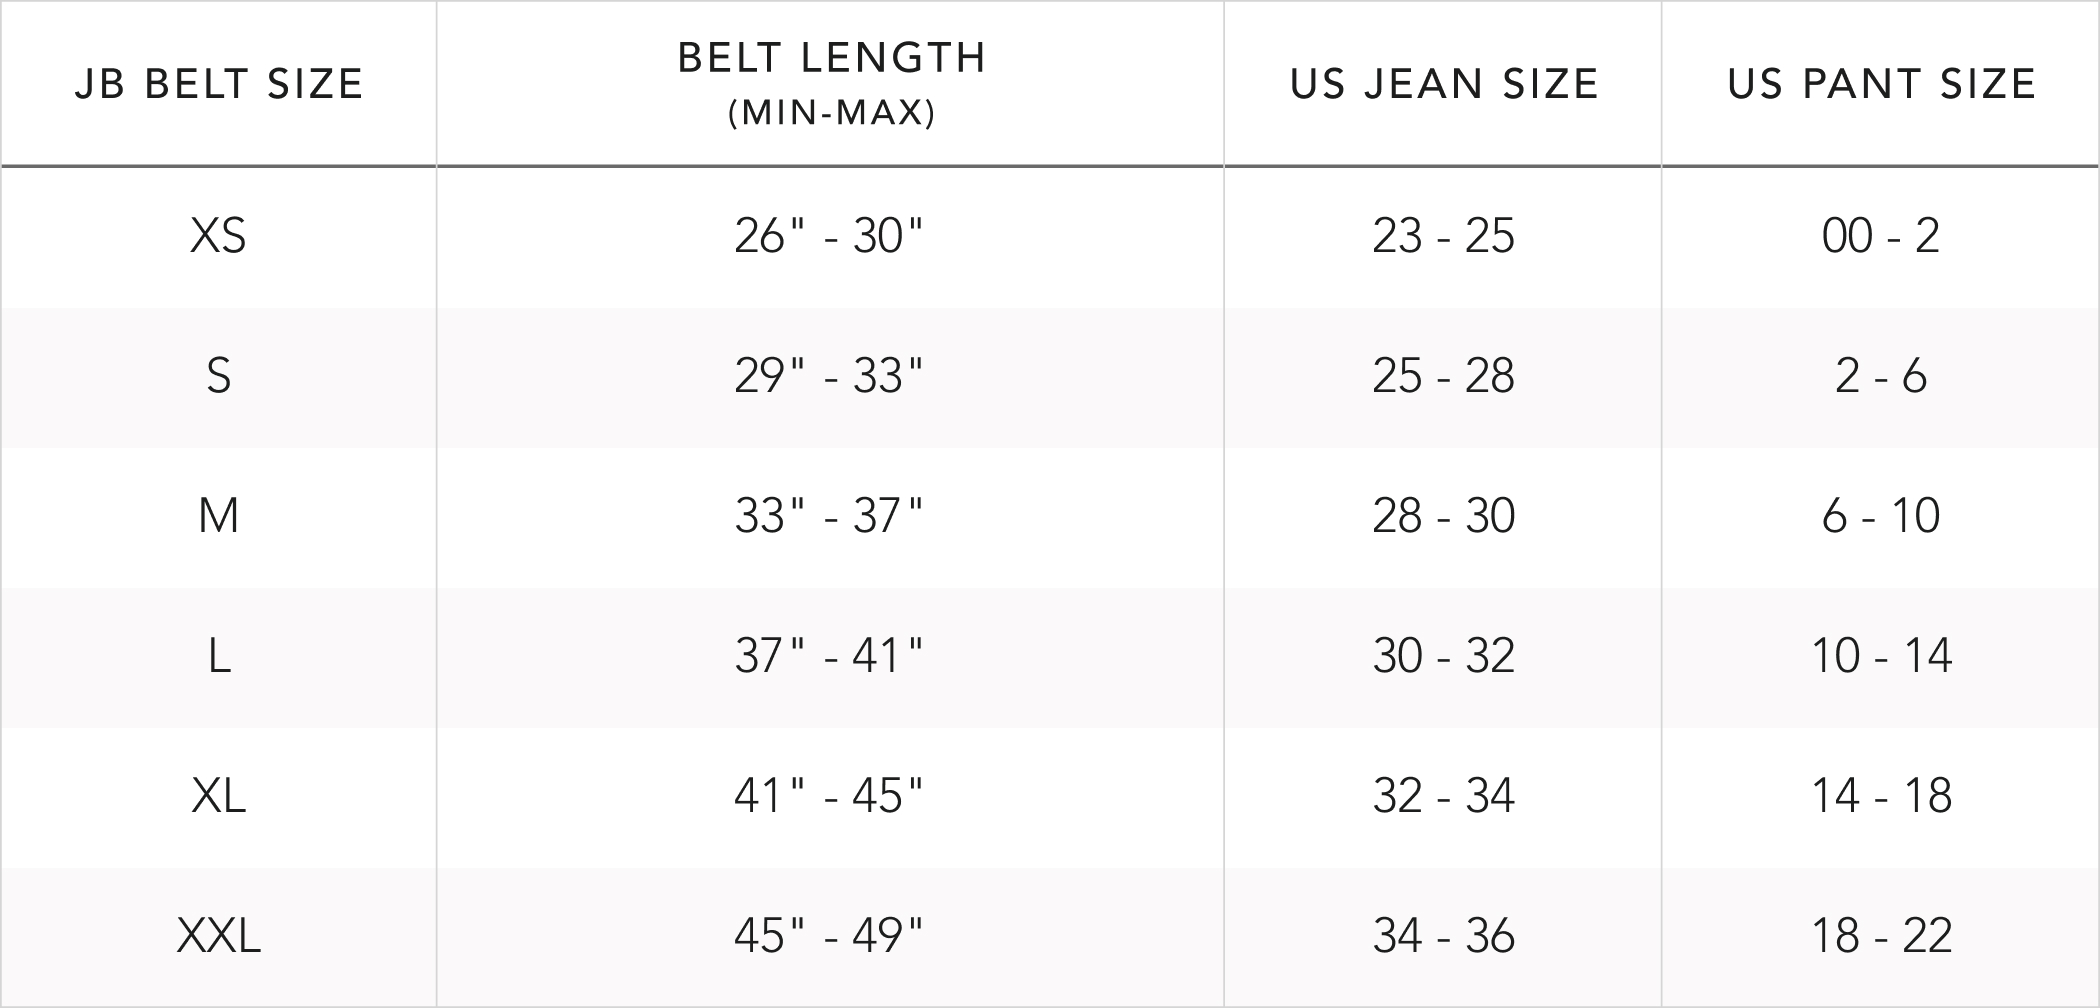Click the 33" - 37" belt length value
Screen dimensions: 2100x1008
(828, 516)
